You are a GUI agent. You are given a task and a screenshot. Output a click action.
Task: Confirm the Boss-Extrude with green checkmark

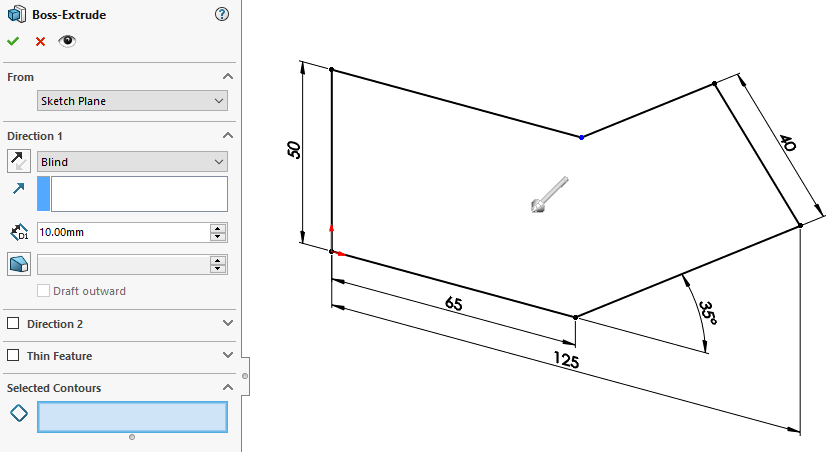coord(13,41)
